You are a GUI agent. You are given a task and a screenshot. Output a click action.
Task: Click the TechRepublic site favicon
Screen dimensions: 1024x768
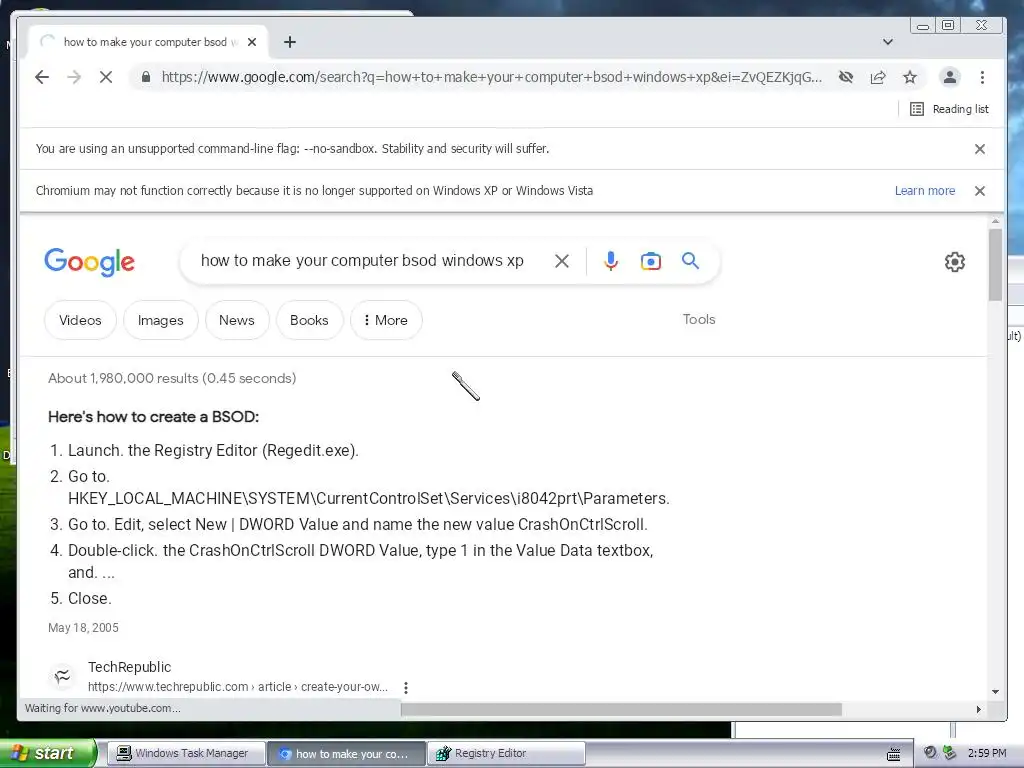[63, 676]
